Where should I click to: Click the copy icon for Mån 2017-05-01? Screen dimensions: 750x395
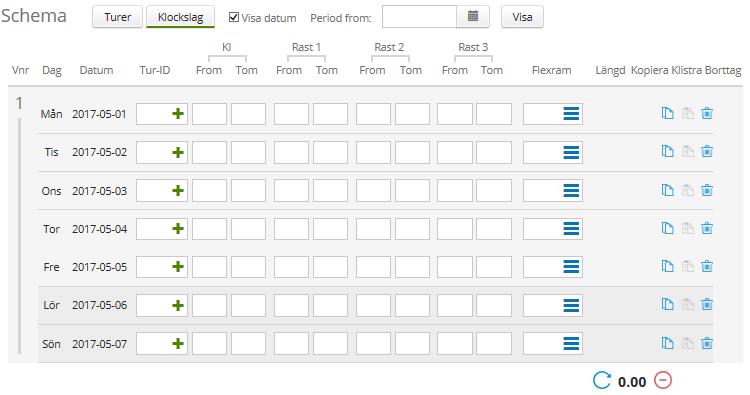667,113
